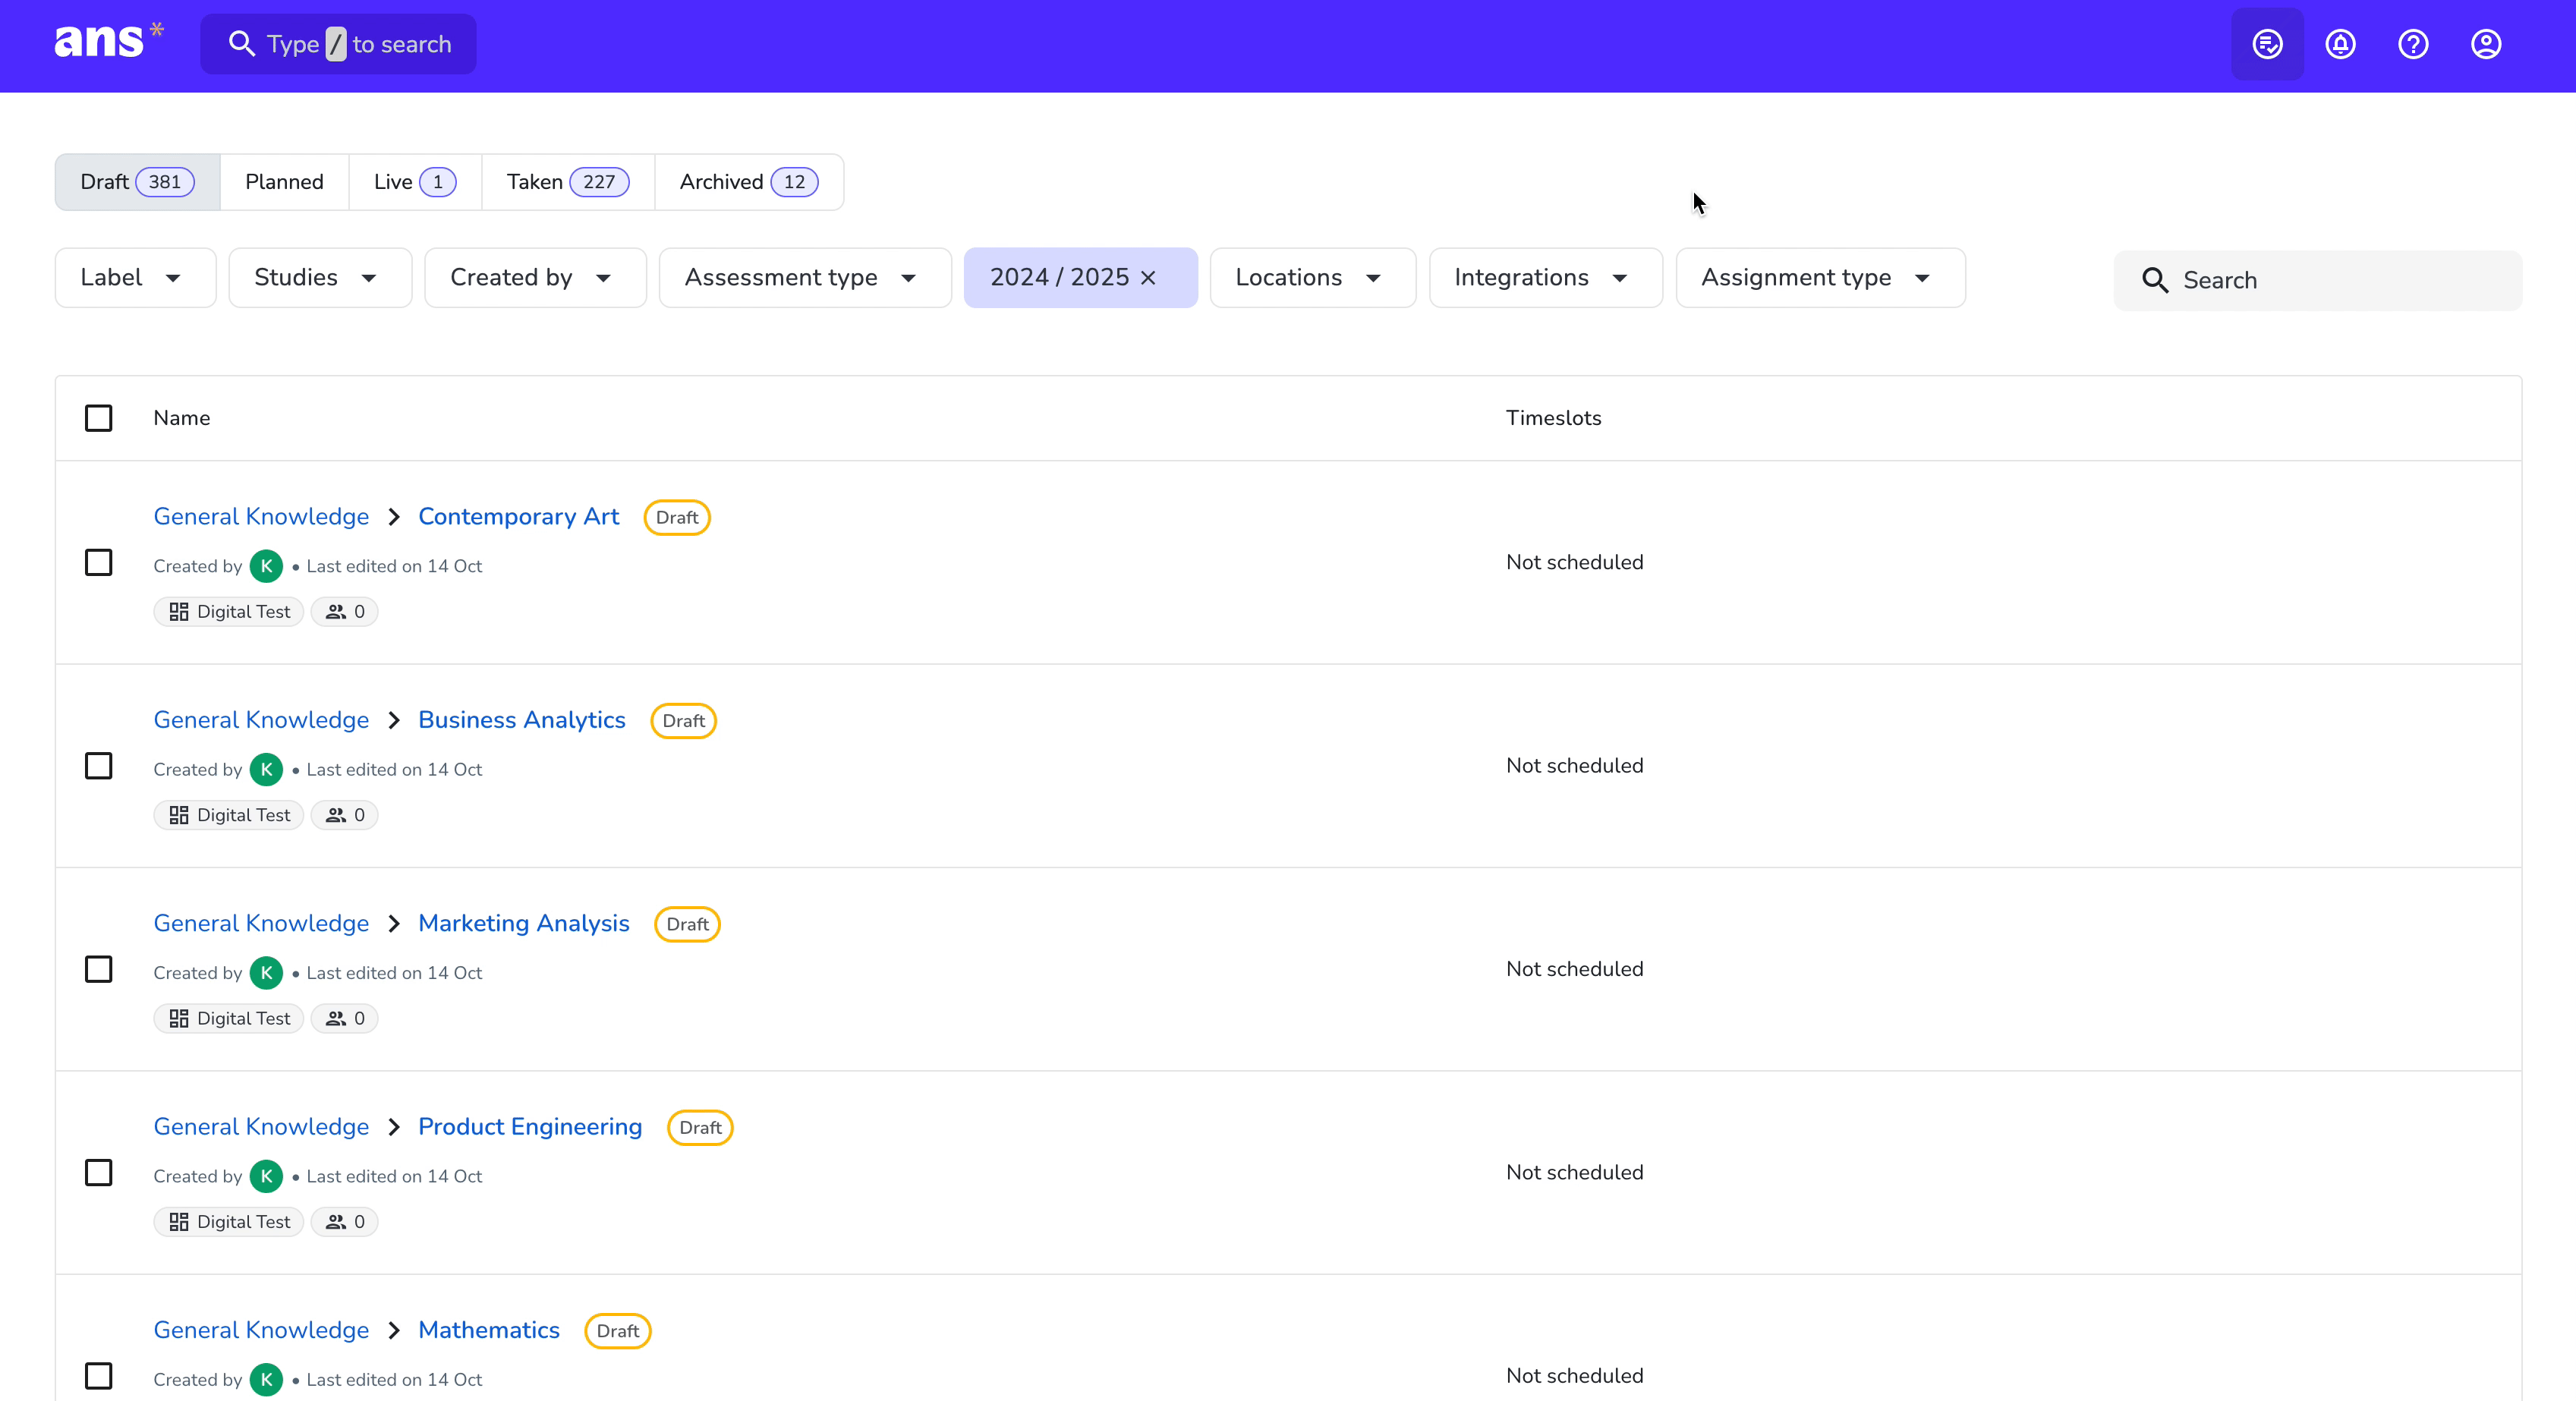Open the Created by filter dropdown

(x=535, y=278)
